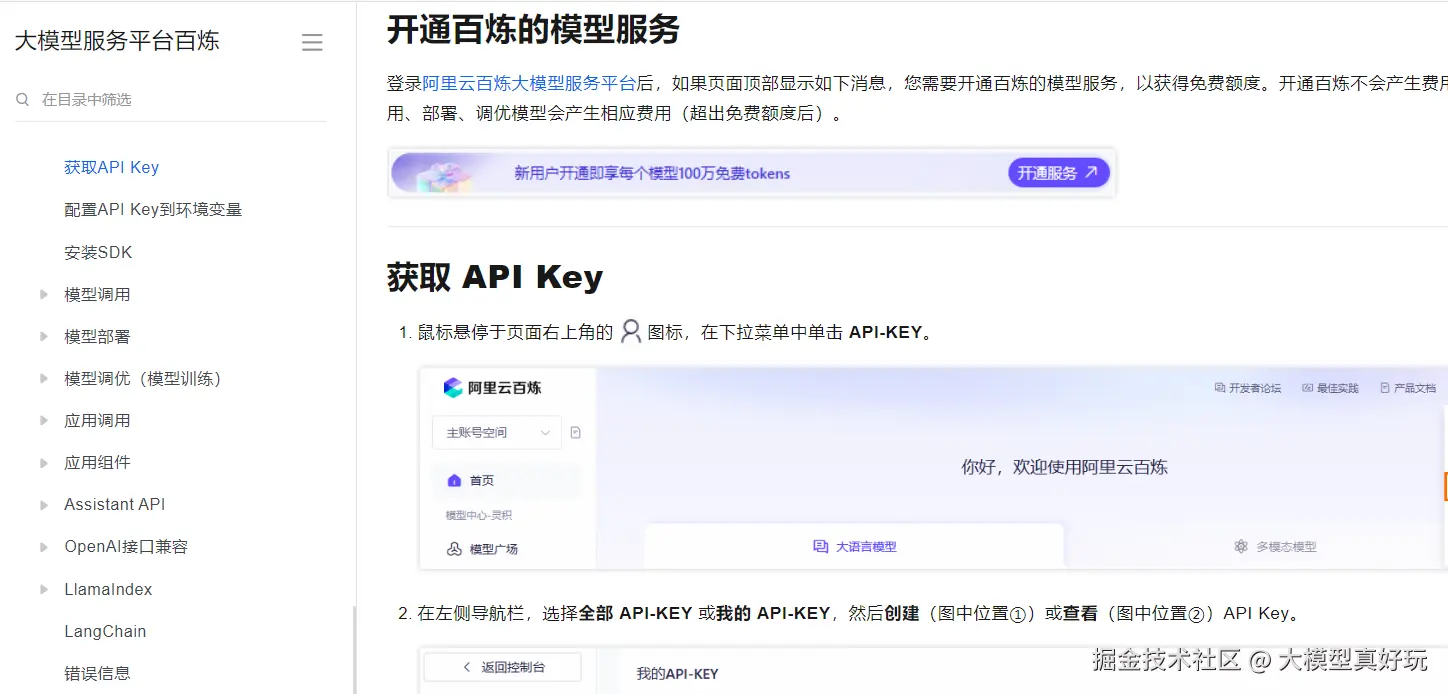Select OpenAI接口兼容 label in sidebar
The height and width of the screenshot is (694, 1448).
coord(126,547)
